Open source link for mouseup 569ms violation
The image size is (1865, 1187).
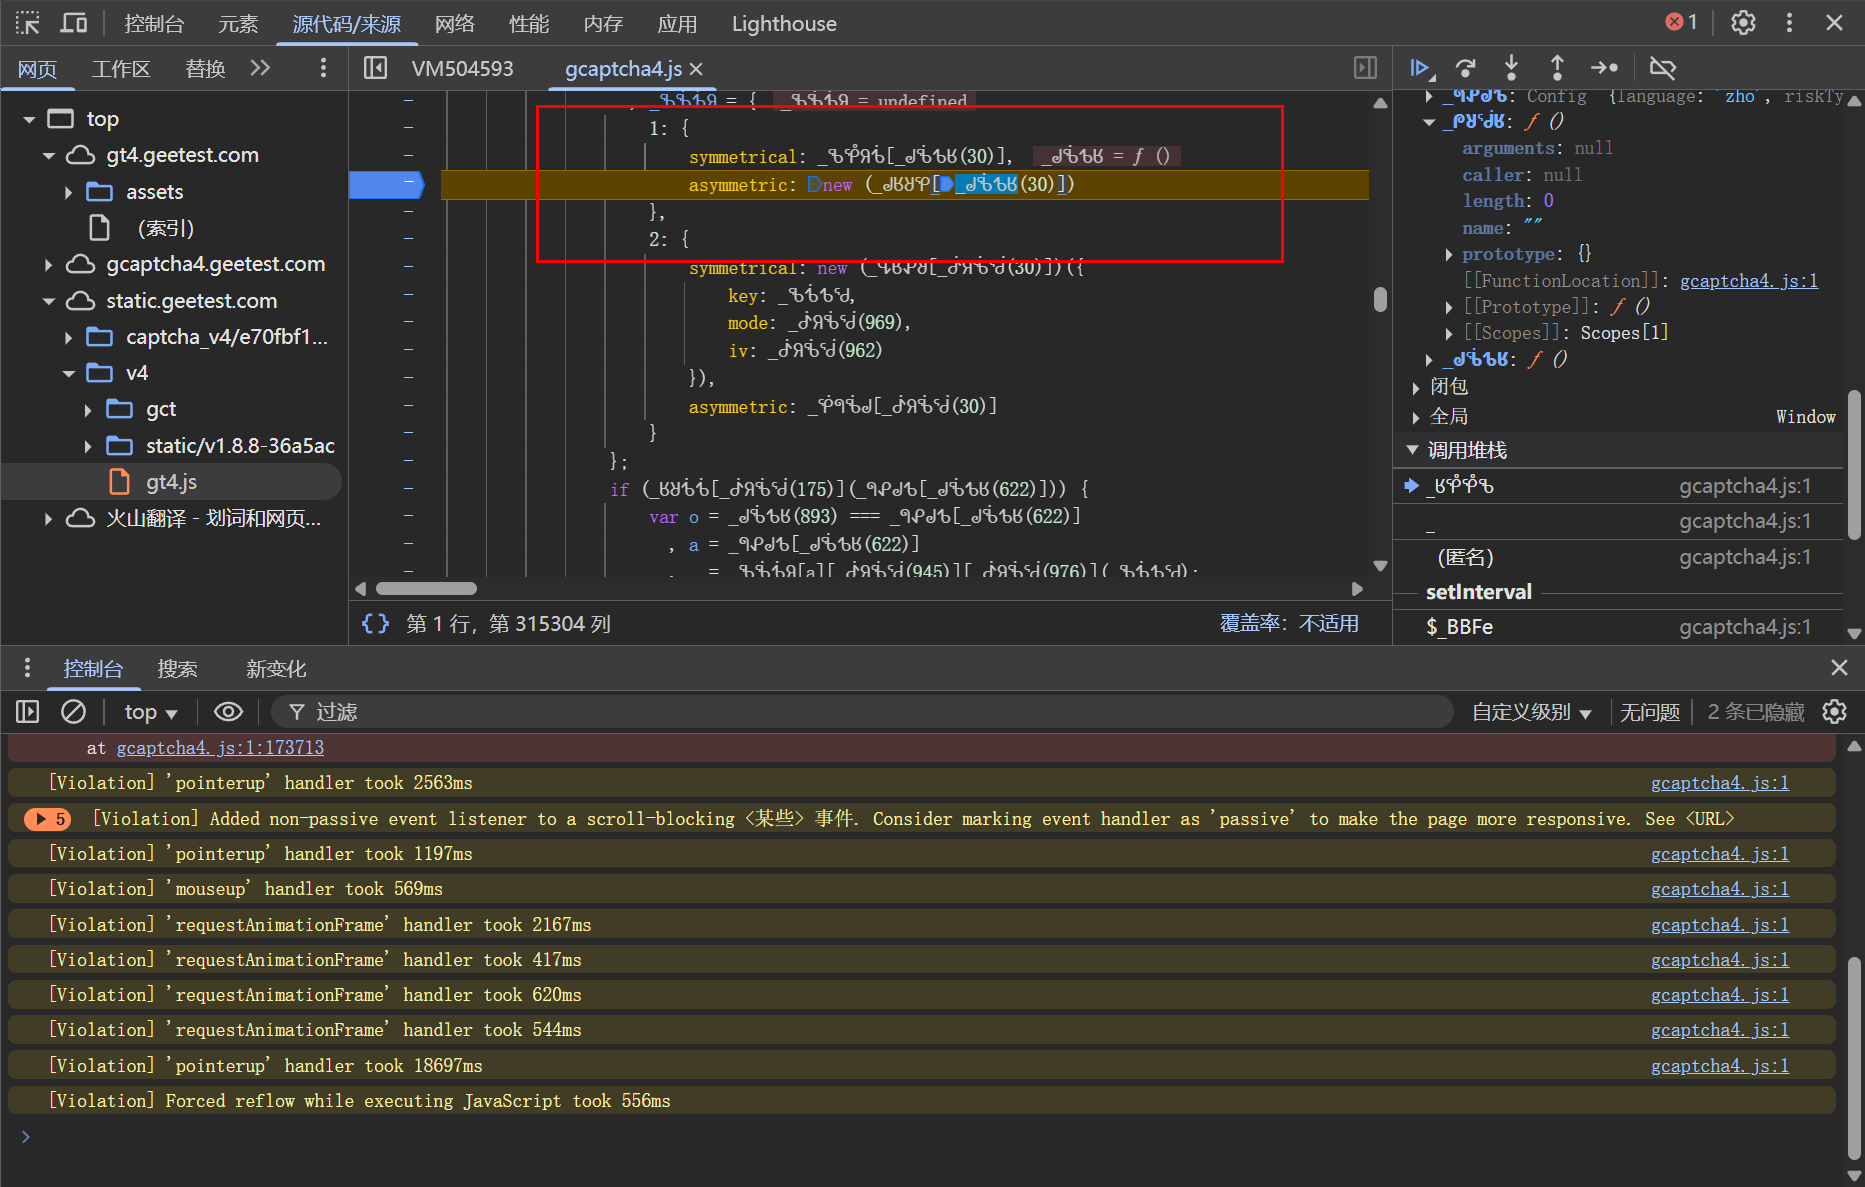tap(1720, 888)
